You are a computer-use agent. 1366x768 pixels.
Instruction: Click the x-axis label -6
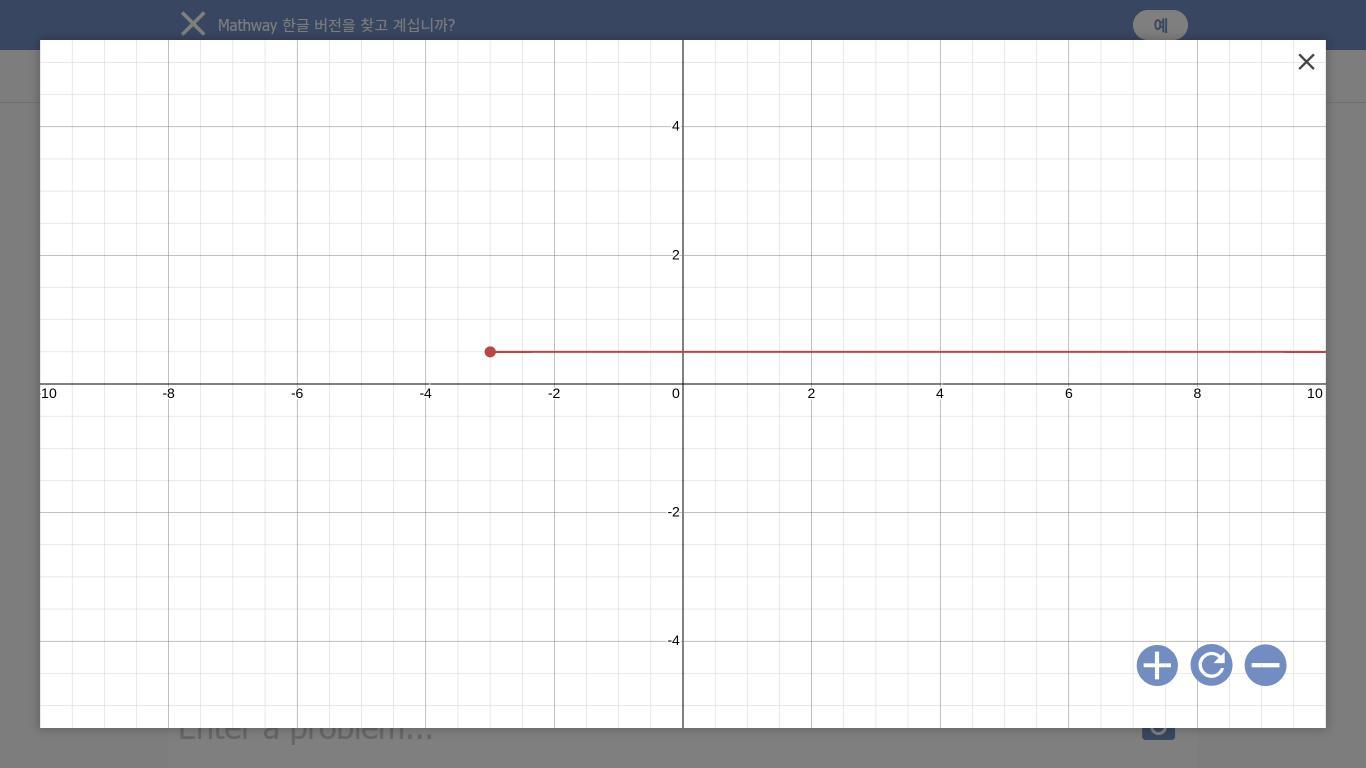pos(297,394)
